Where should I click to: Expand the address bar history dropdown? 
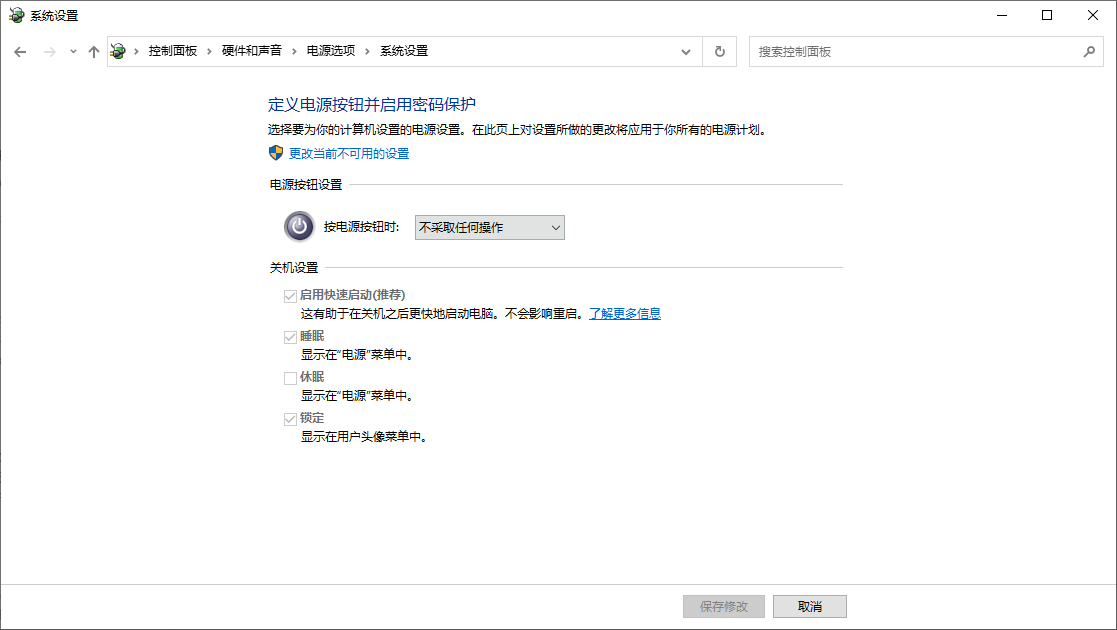coord(686,52)
